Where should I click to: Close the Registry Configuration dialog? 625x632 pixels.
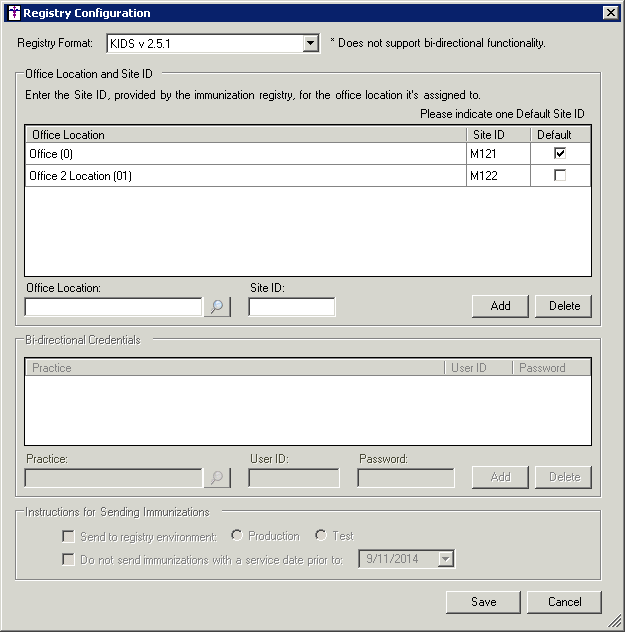point(610,13)
